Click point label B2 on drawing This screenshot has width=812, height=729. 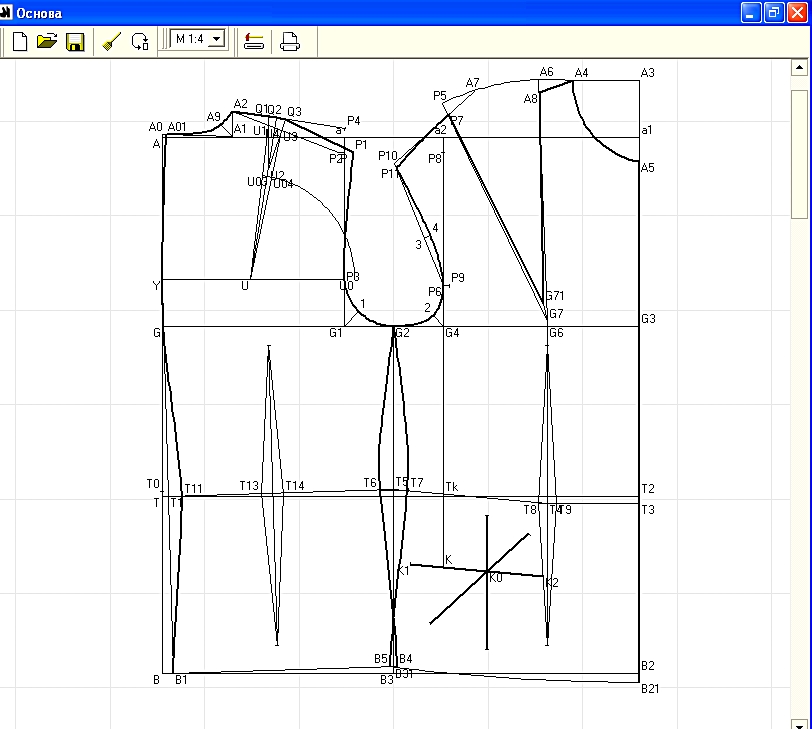click(x=647, y=666)
